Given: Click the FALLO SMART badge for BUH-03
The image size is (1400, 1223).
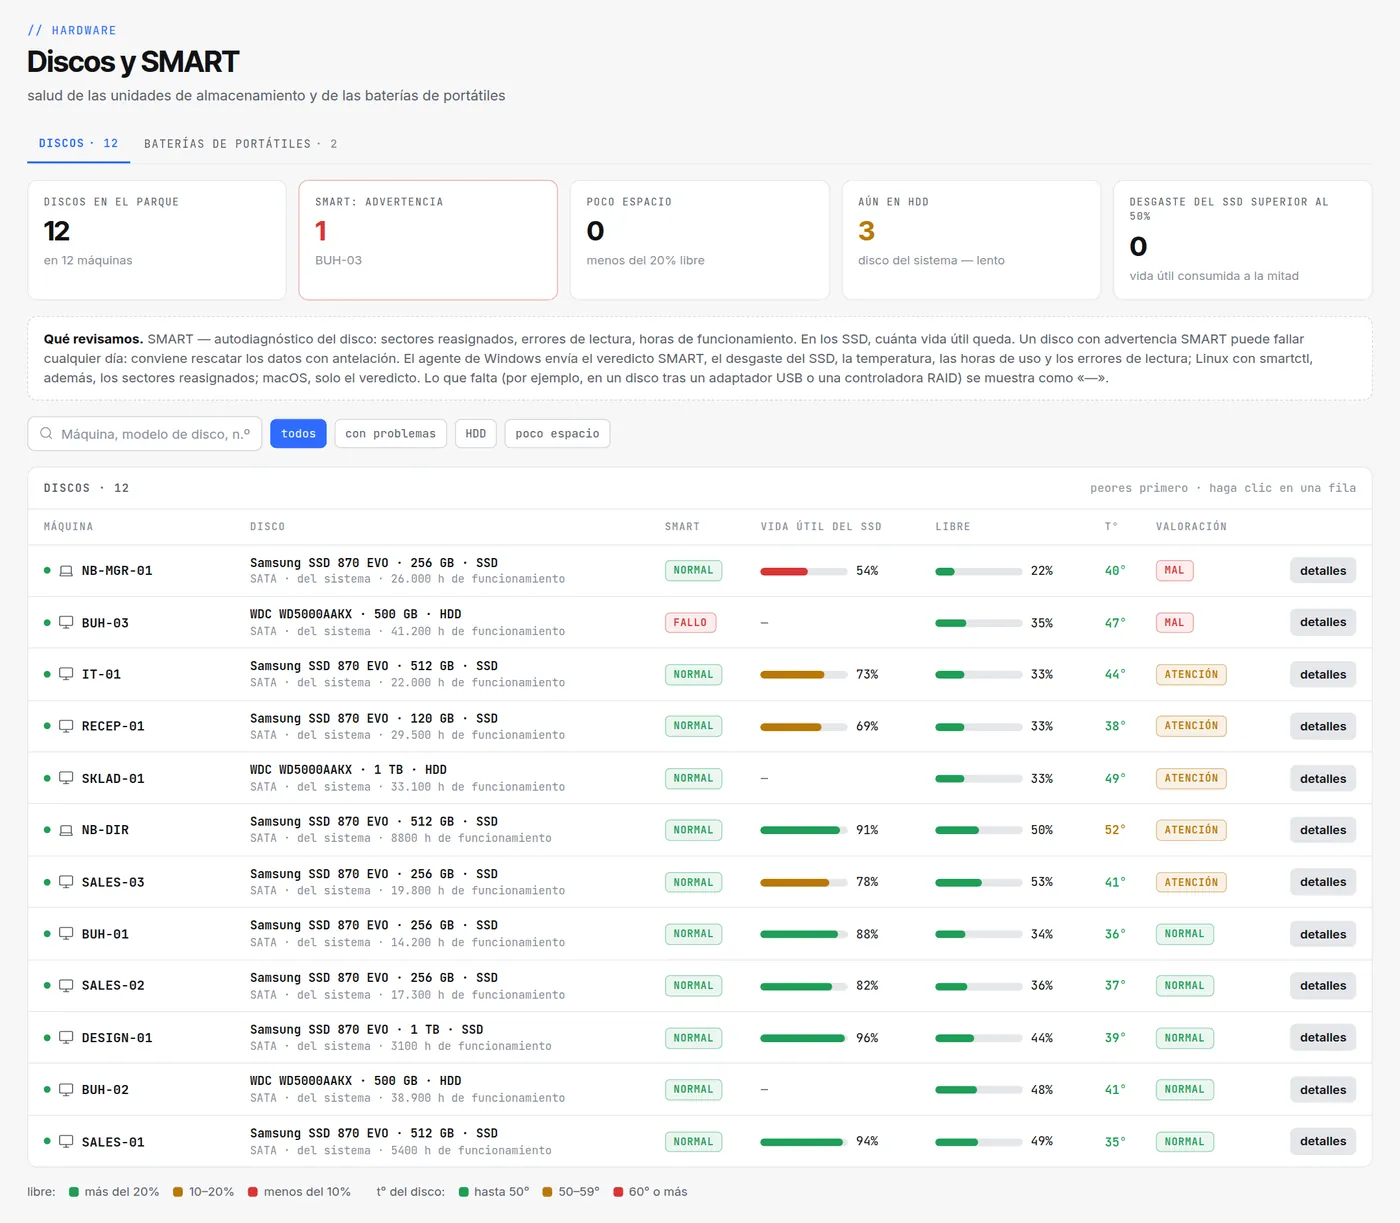Looking at the screenshot, I should 690,622.
